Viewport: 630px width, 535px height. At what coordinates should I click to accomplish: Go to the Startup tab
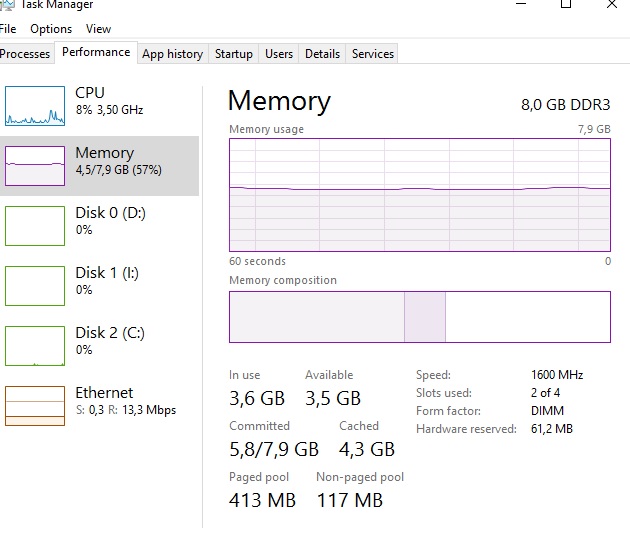[x=233, y=54]
